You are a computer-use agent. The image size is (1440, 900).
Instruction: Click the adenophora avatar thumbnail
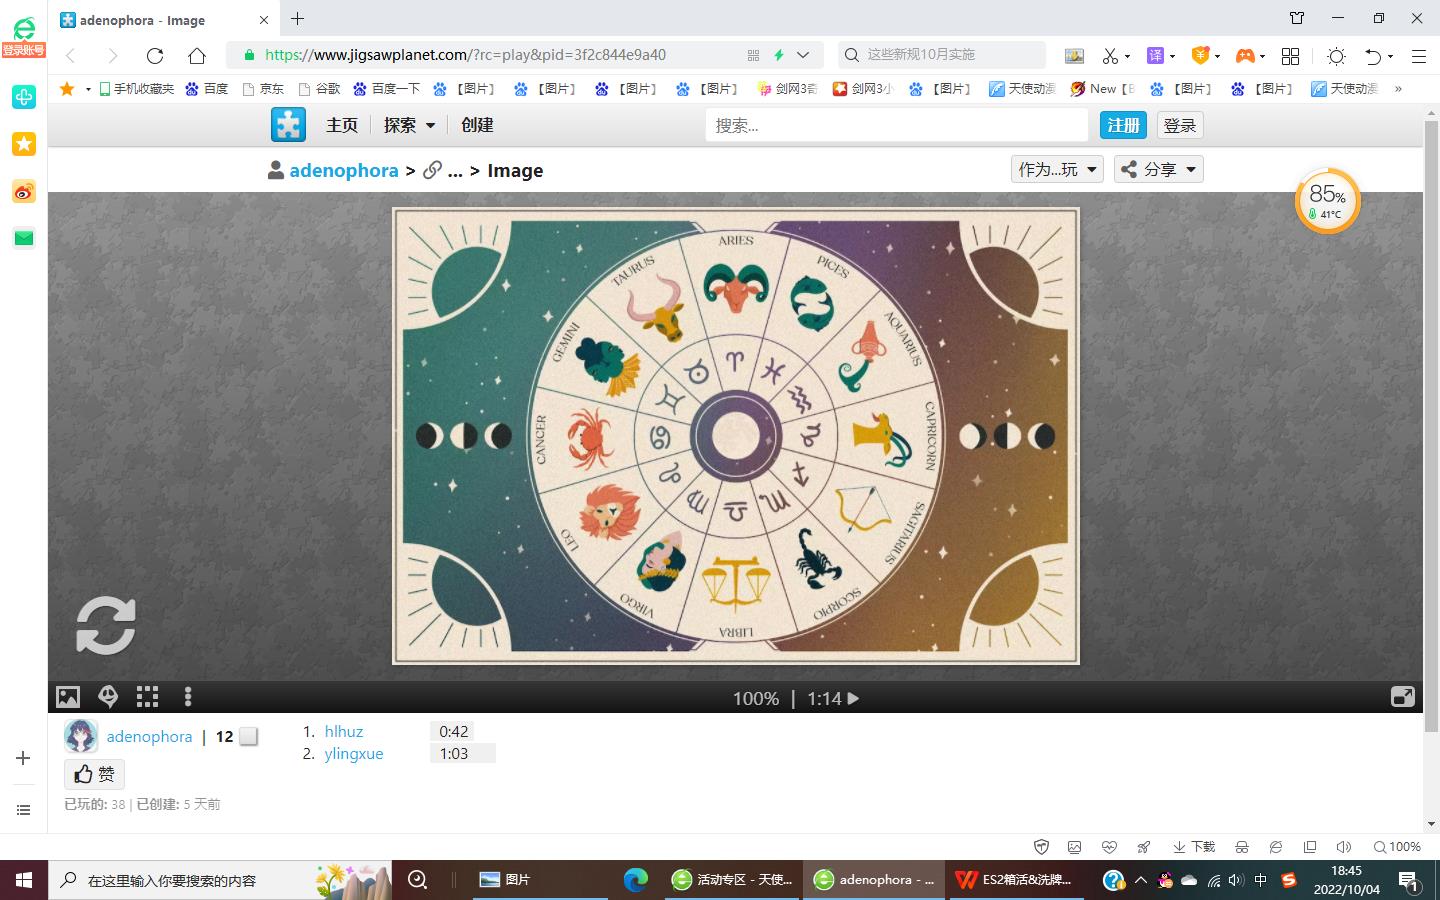[81, 736]
